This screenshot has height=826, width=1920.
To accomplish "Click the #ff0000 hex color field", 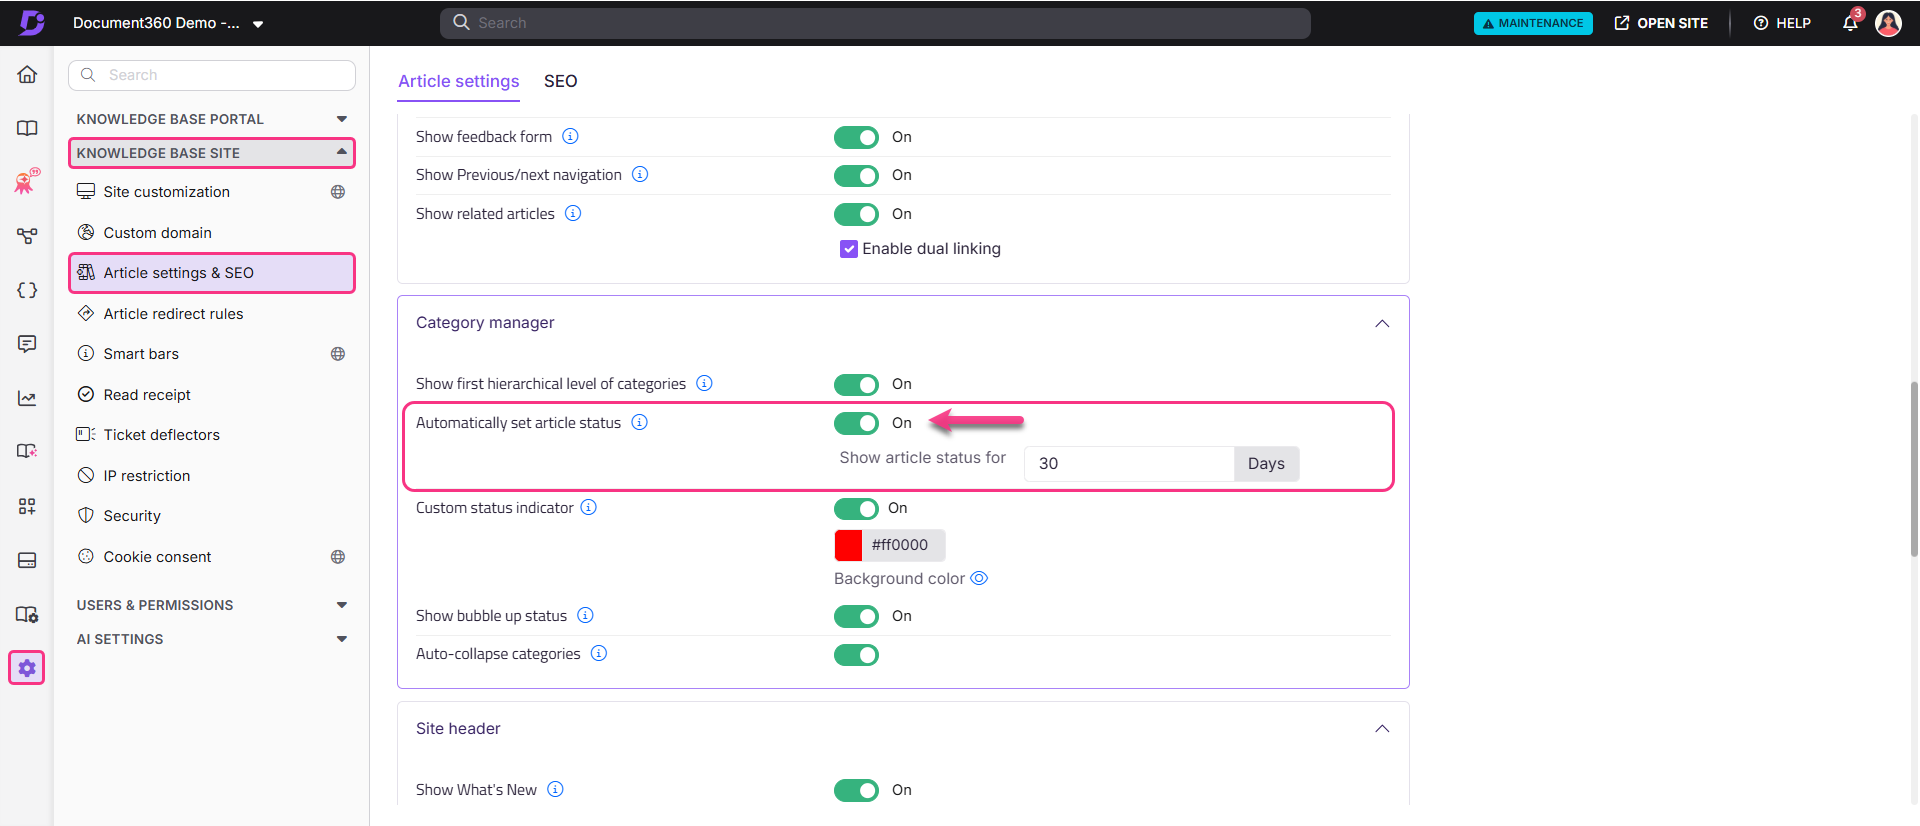I will [x=903, y=545].
